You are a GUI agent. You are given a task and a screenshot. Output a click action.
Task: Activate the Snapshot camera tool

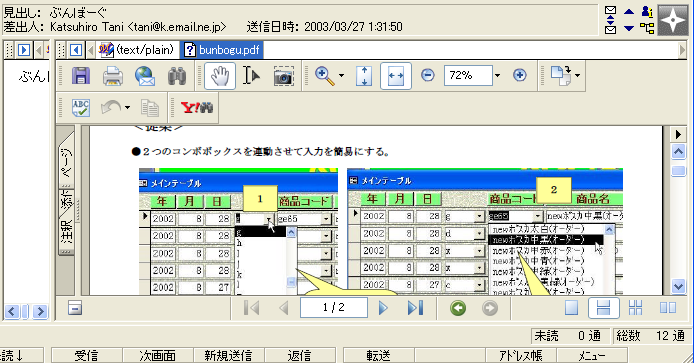[x=283, y=76]
